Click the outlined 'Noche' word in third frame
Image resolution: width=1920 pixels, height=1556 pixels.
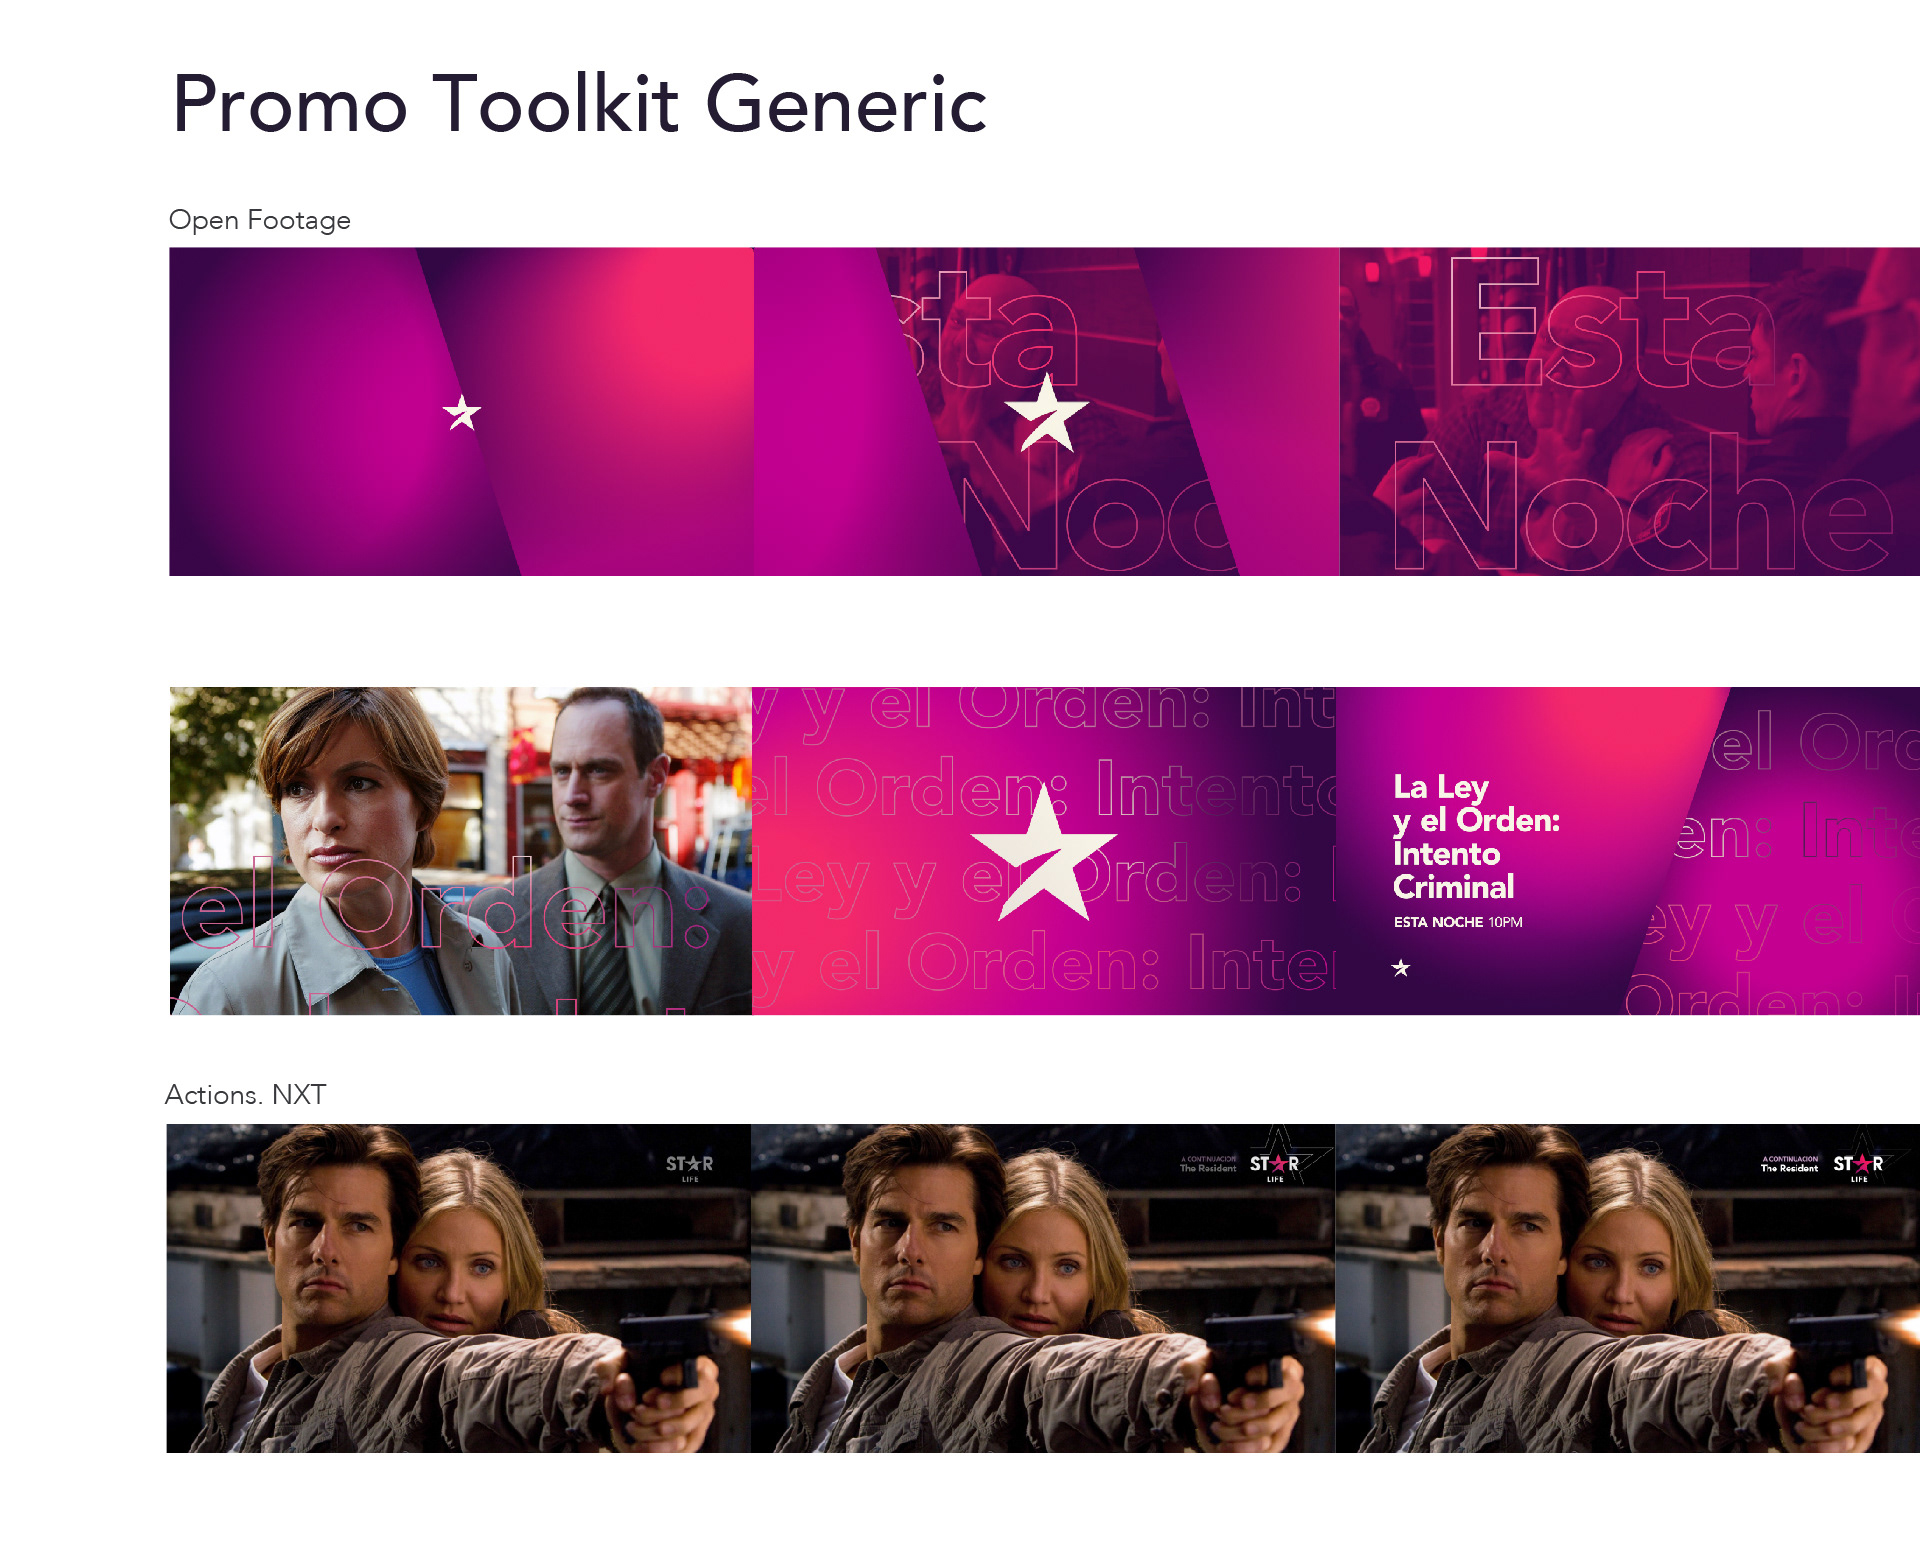[1644, 508]
